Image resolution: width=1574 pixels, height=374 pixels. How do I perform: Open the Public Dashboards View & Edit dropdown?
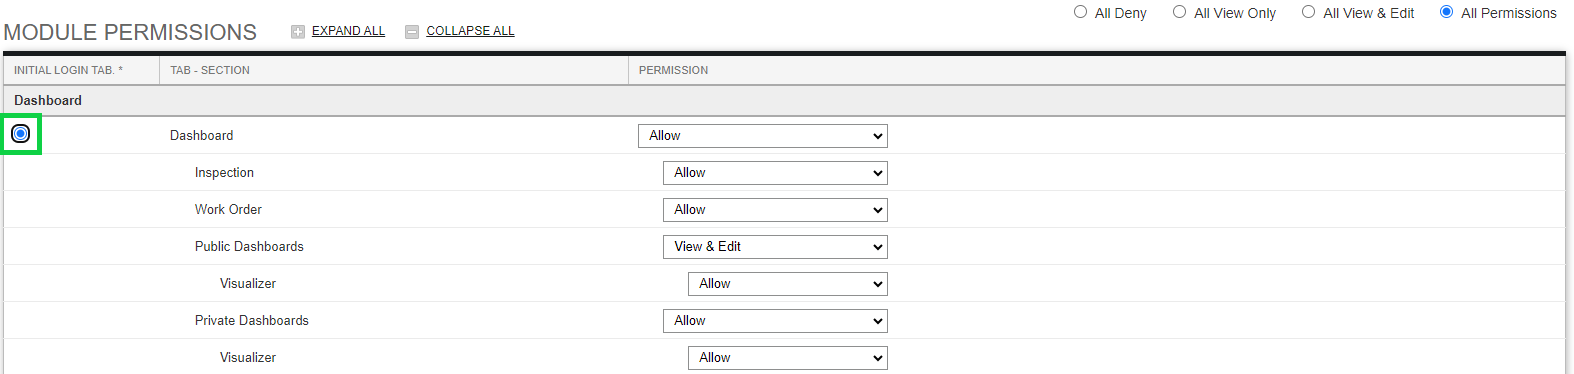pyautogui.click(x=775, y=247)
